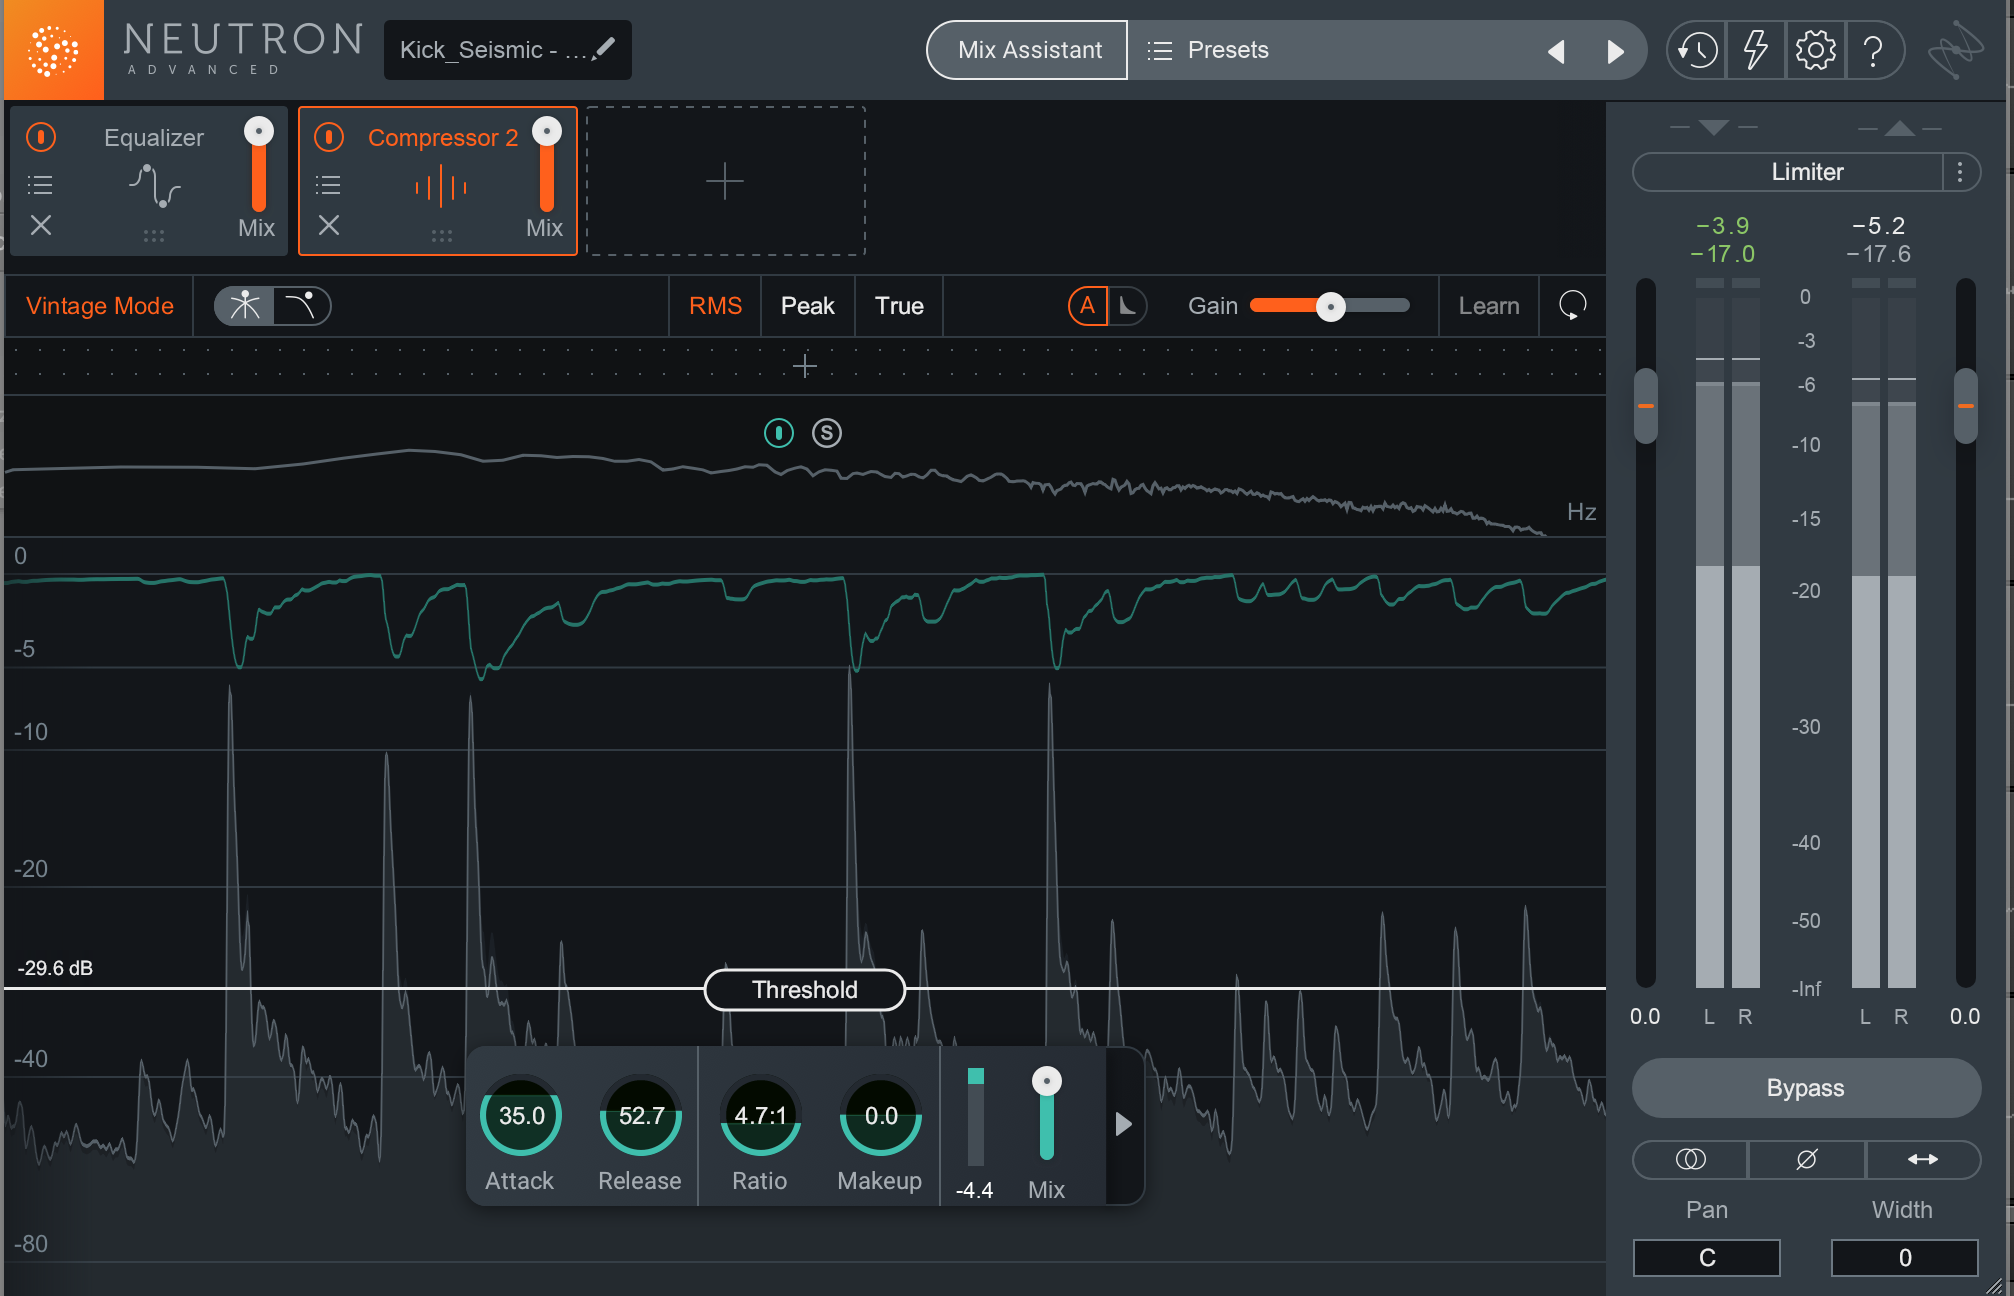Launch Mix Assistant
This screenshot has height=1296, width=2014.
1028,50
